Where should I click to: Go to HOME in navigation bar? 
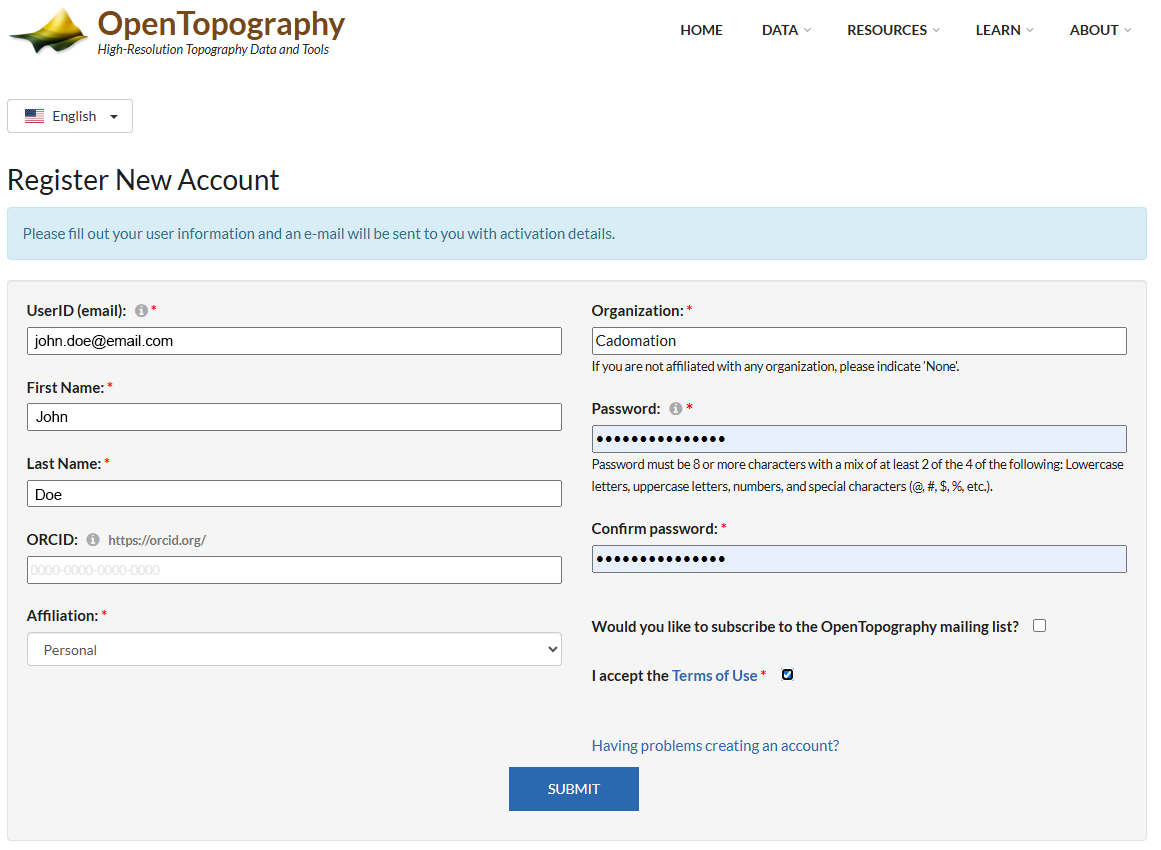click(701, 30)
